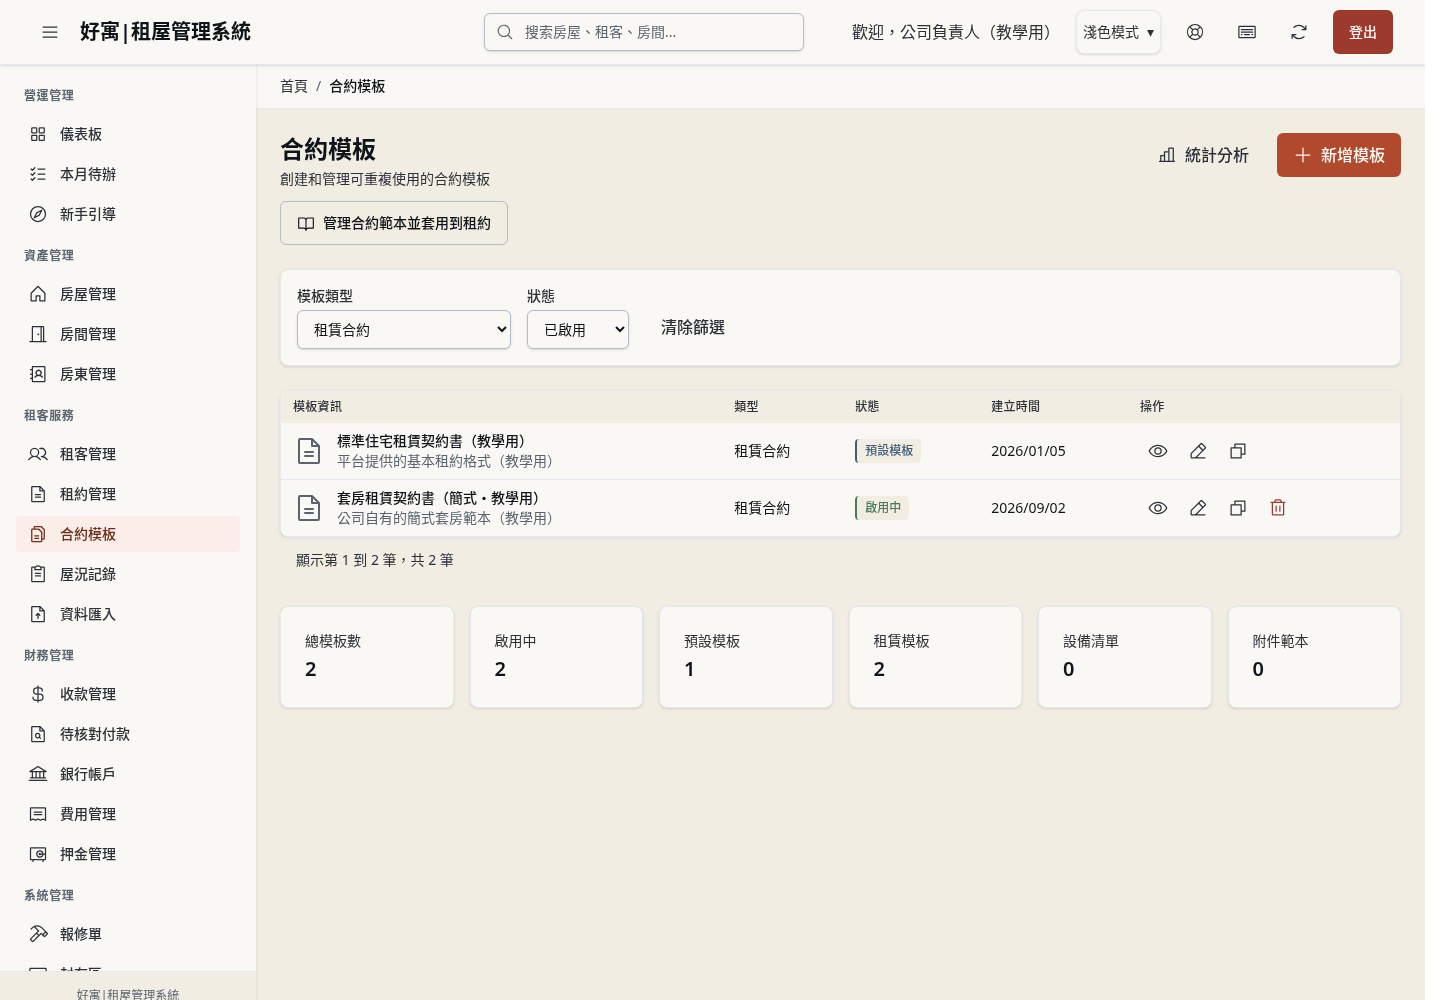Go to 本月待辦 in sidebar

pyautogui.click(x=128, y=174)
